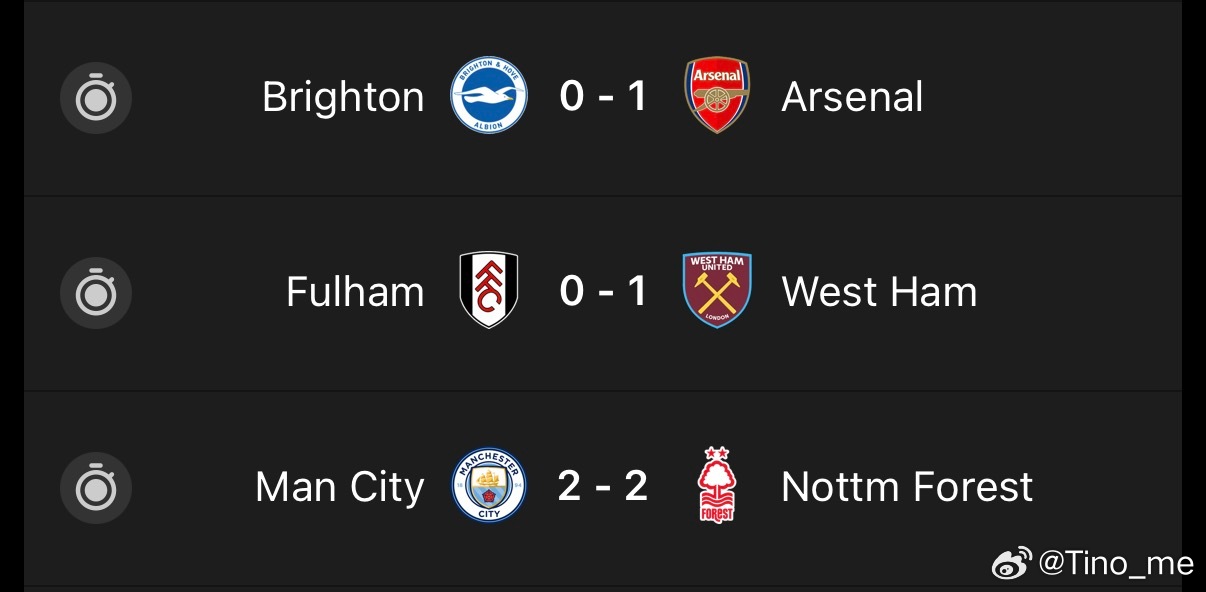View the Man City 2 - 2 score
The image size is (1206, 592).
[603, 486]
